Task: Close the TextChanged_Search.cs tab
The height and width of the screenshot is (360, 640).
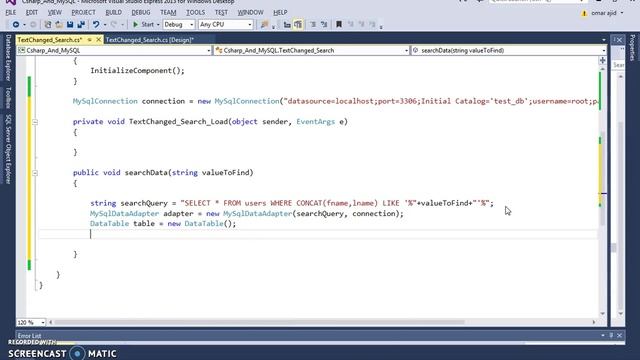Action: [x=98, y=40]
